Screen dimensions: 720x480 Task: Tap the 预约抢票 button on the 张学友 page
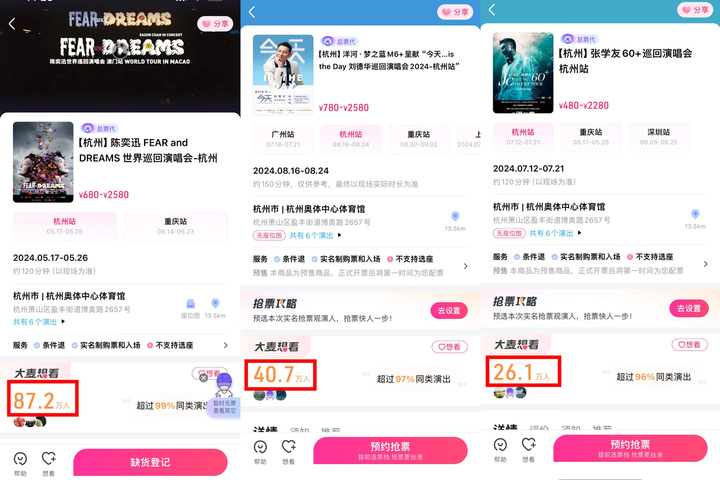(x=630, y=448)
